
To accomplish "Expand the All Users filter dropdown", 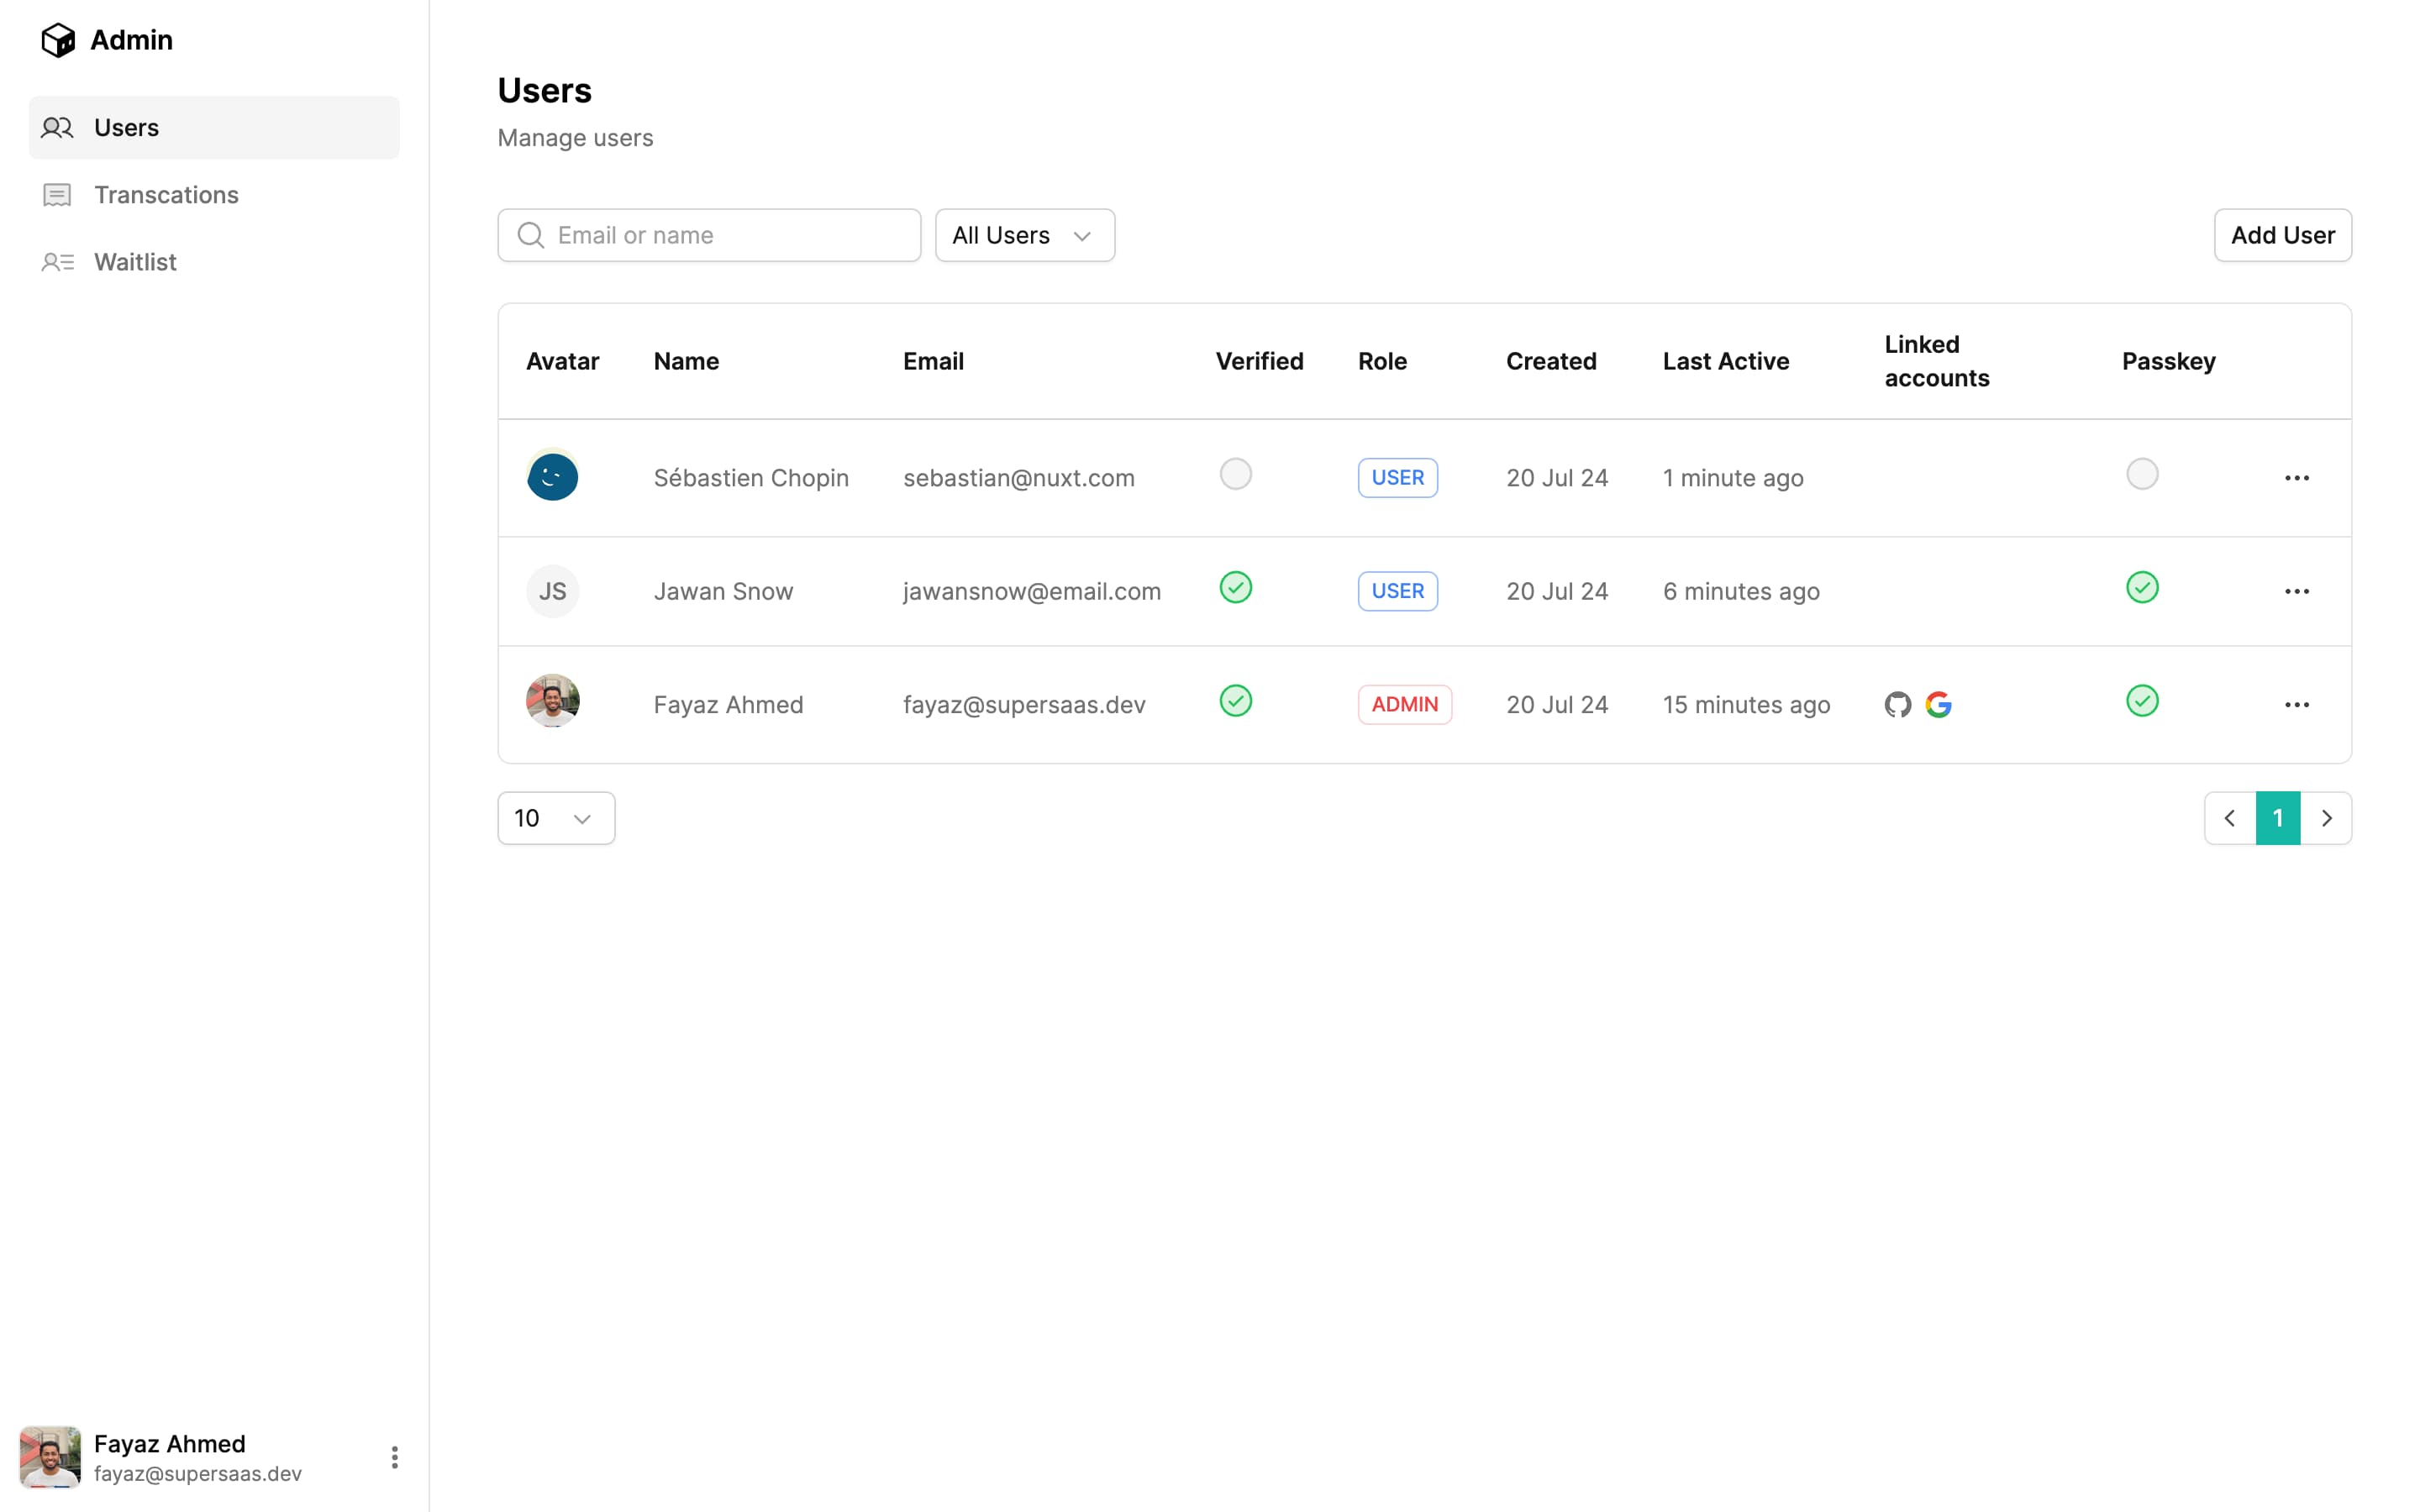I will [1024, 235].
